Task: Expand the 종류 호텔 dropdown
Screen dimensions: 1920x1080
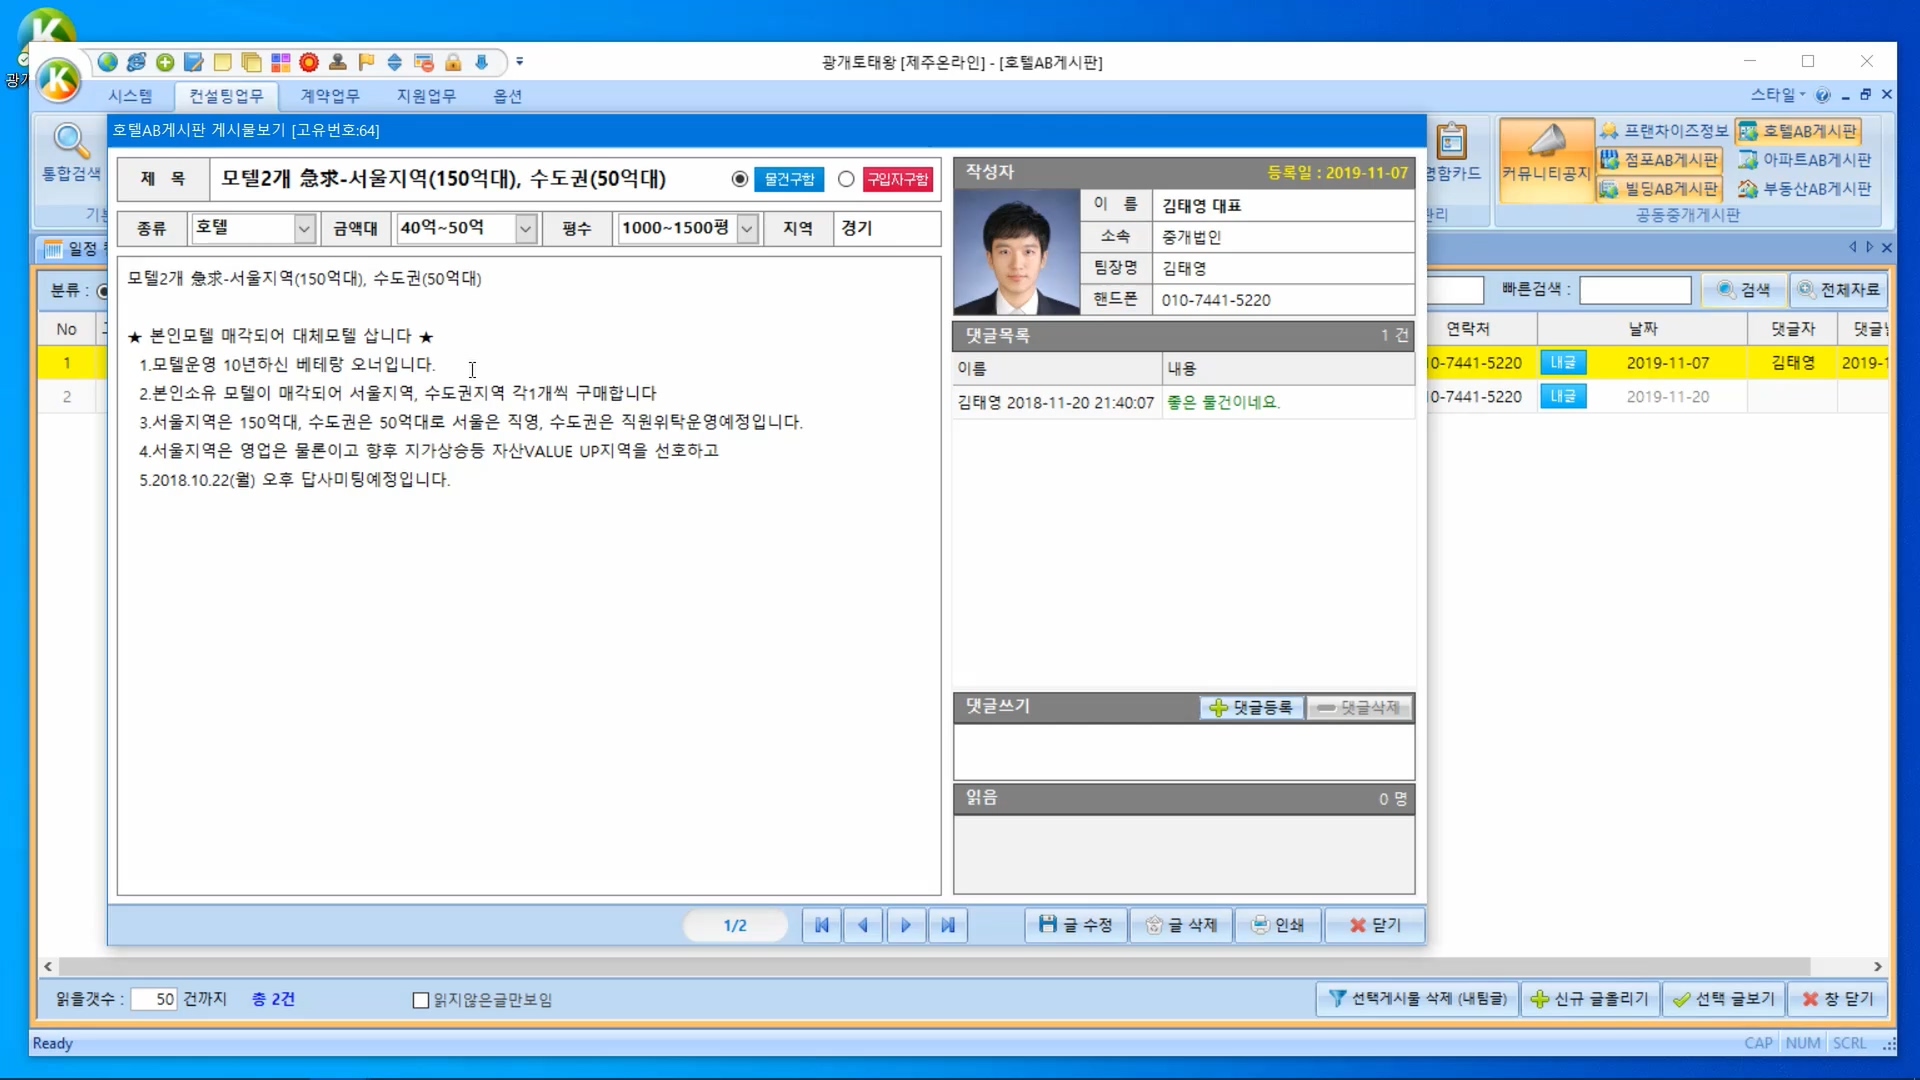Action: click(x=304, y=229)
